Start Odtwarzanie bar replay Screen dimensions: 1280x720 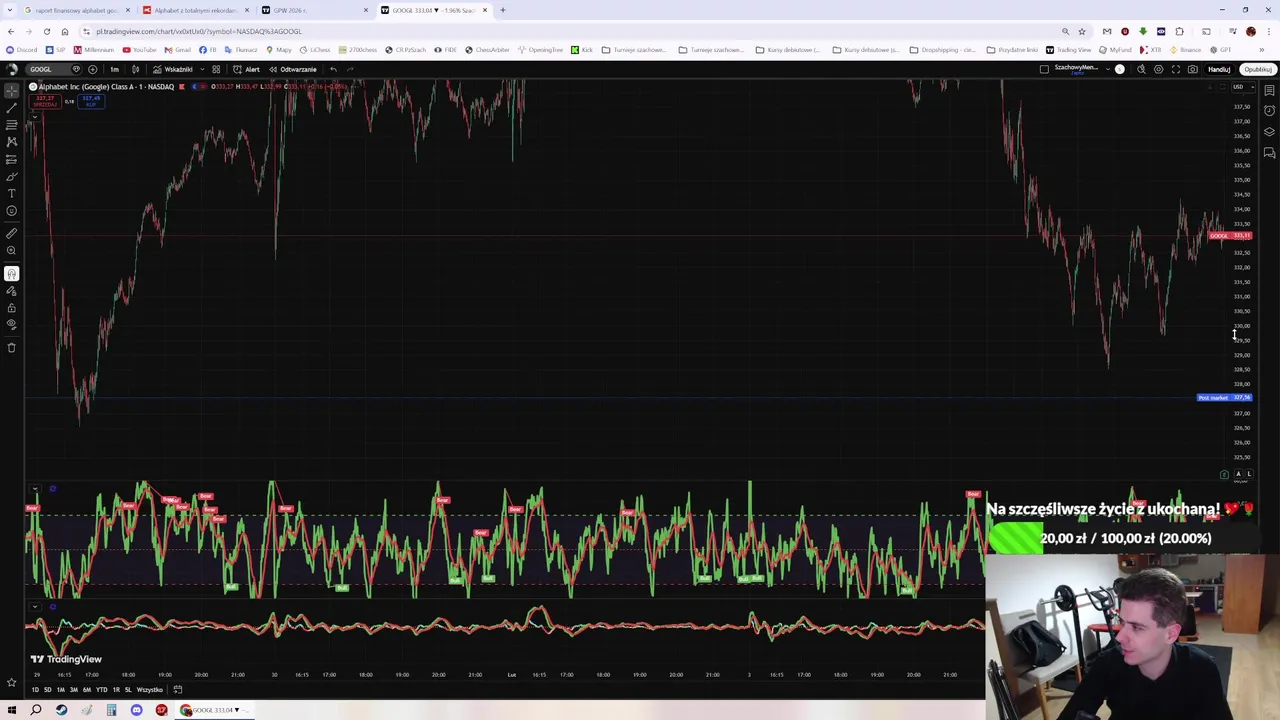[292, 69]
